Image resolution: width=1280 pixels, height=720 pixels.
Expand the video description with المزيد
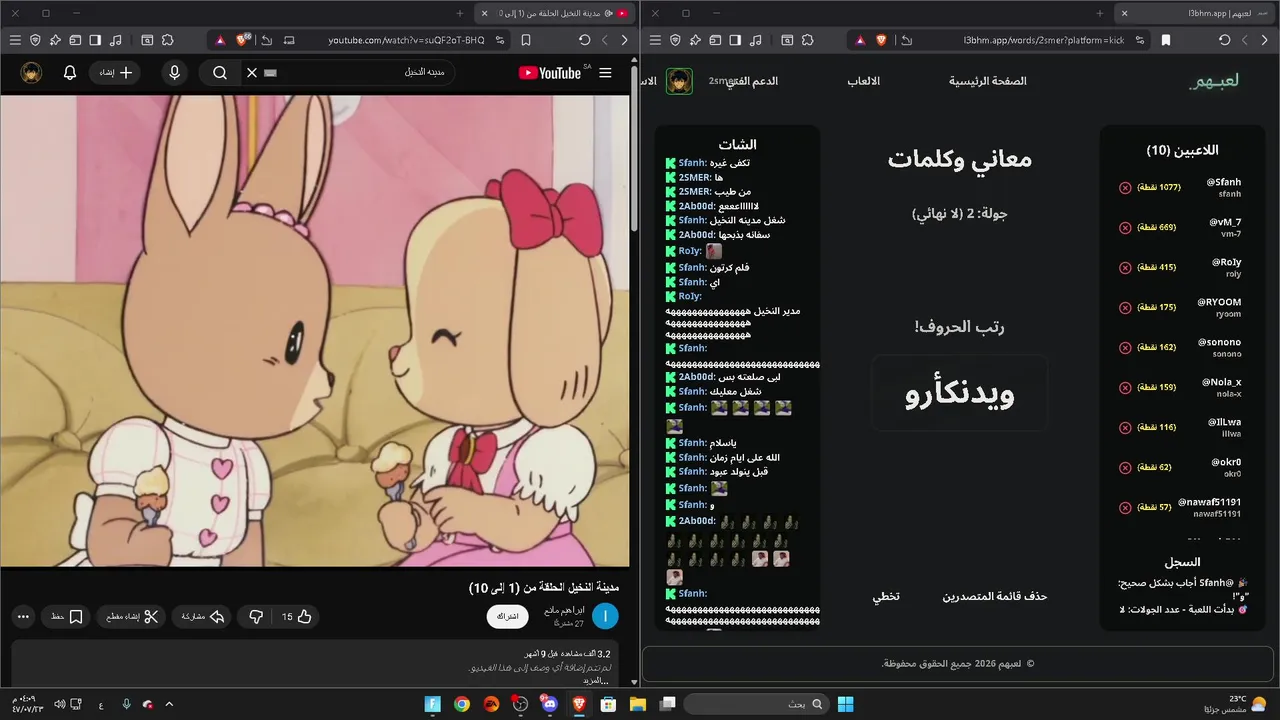(596, 680)
